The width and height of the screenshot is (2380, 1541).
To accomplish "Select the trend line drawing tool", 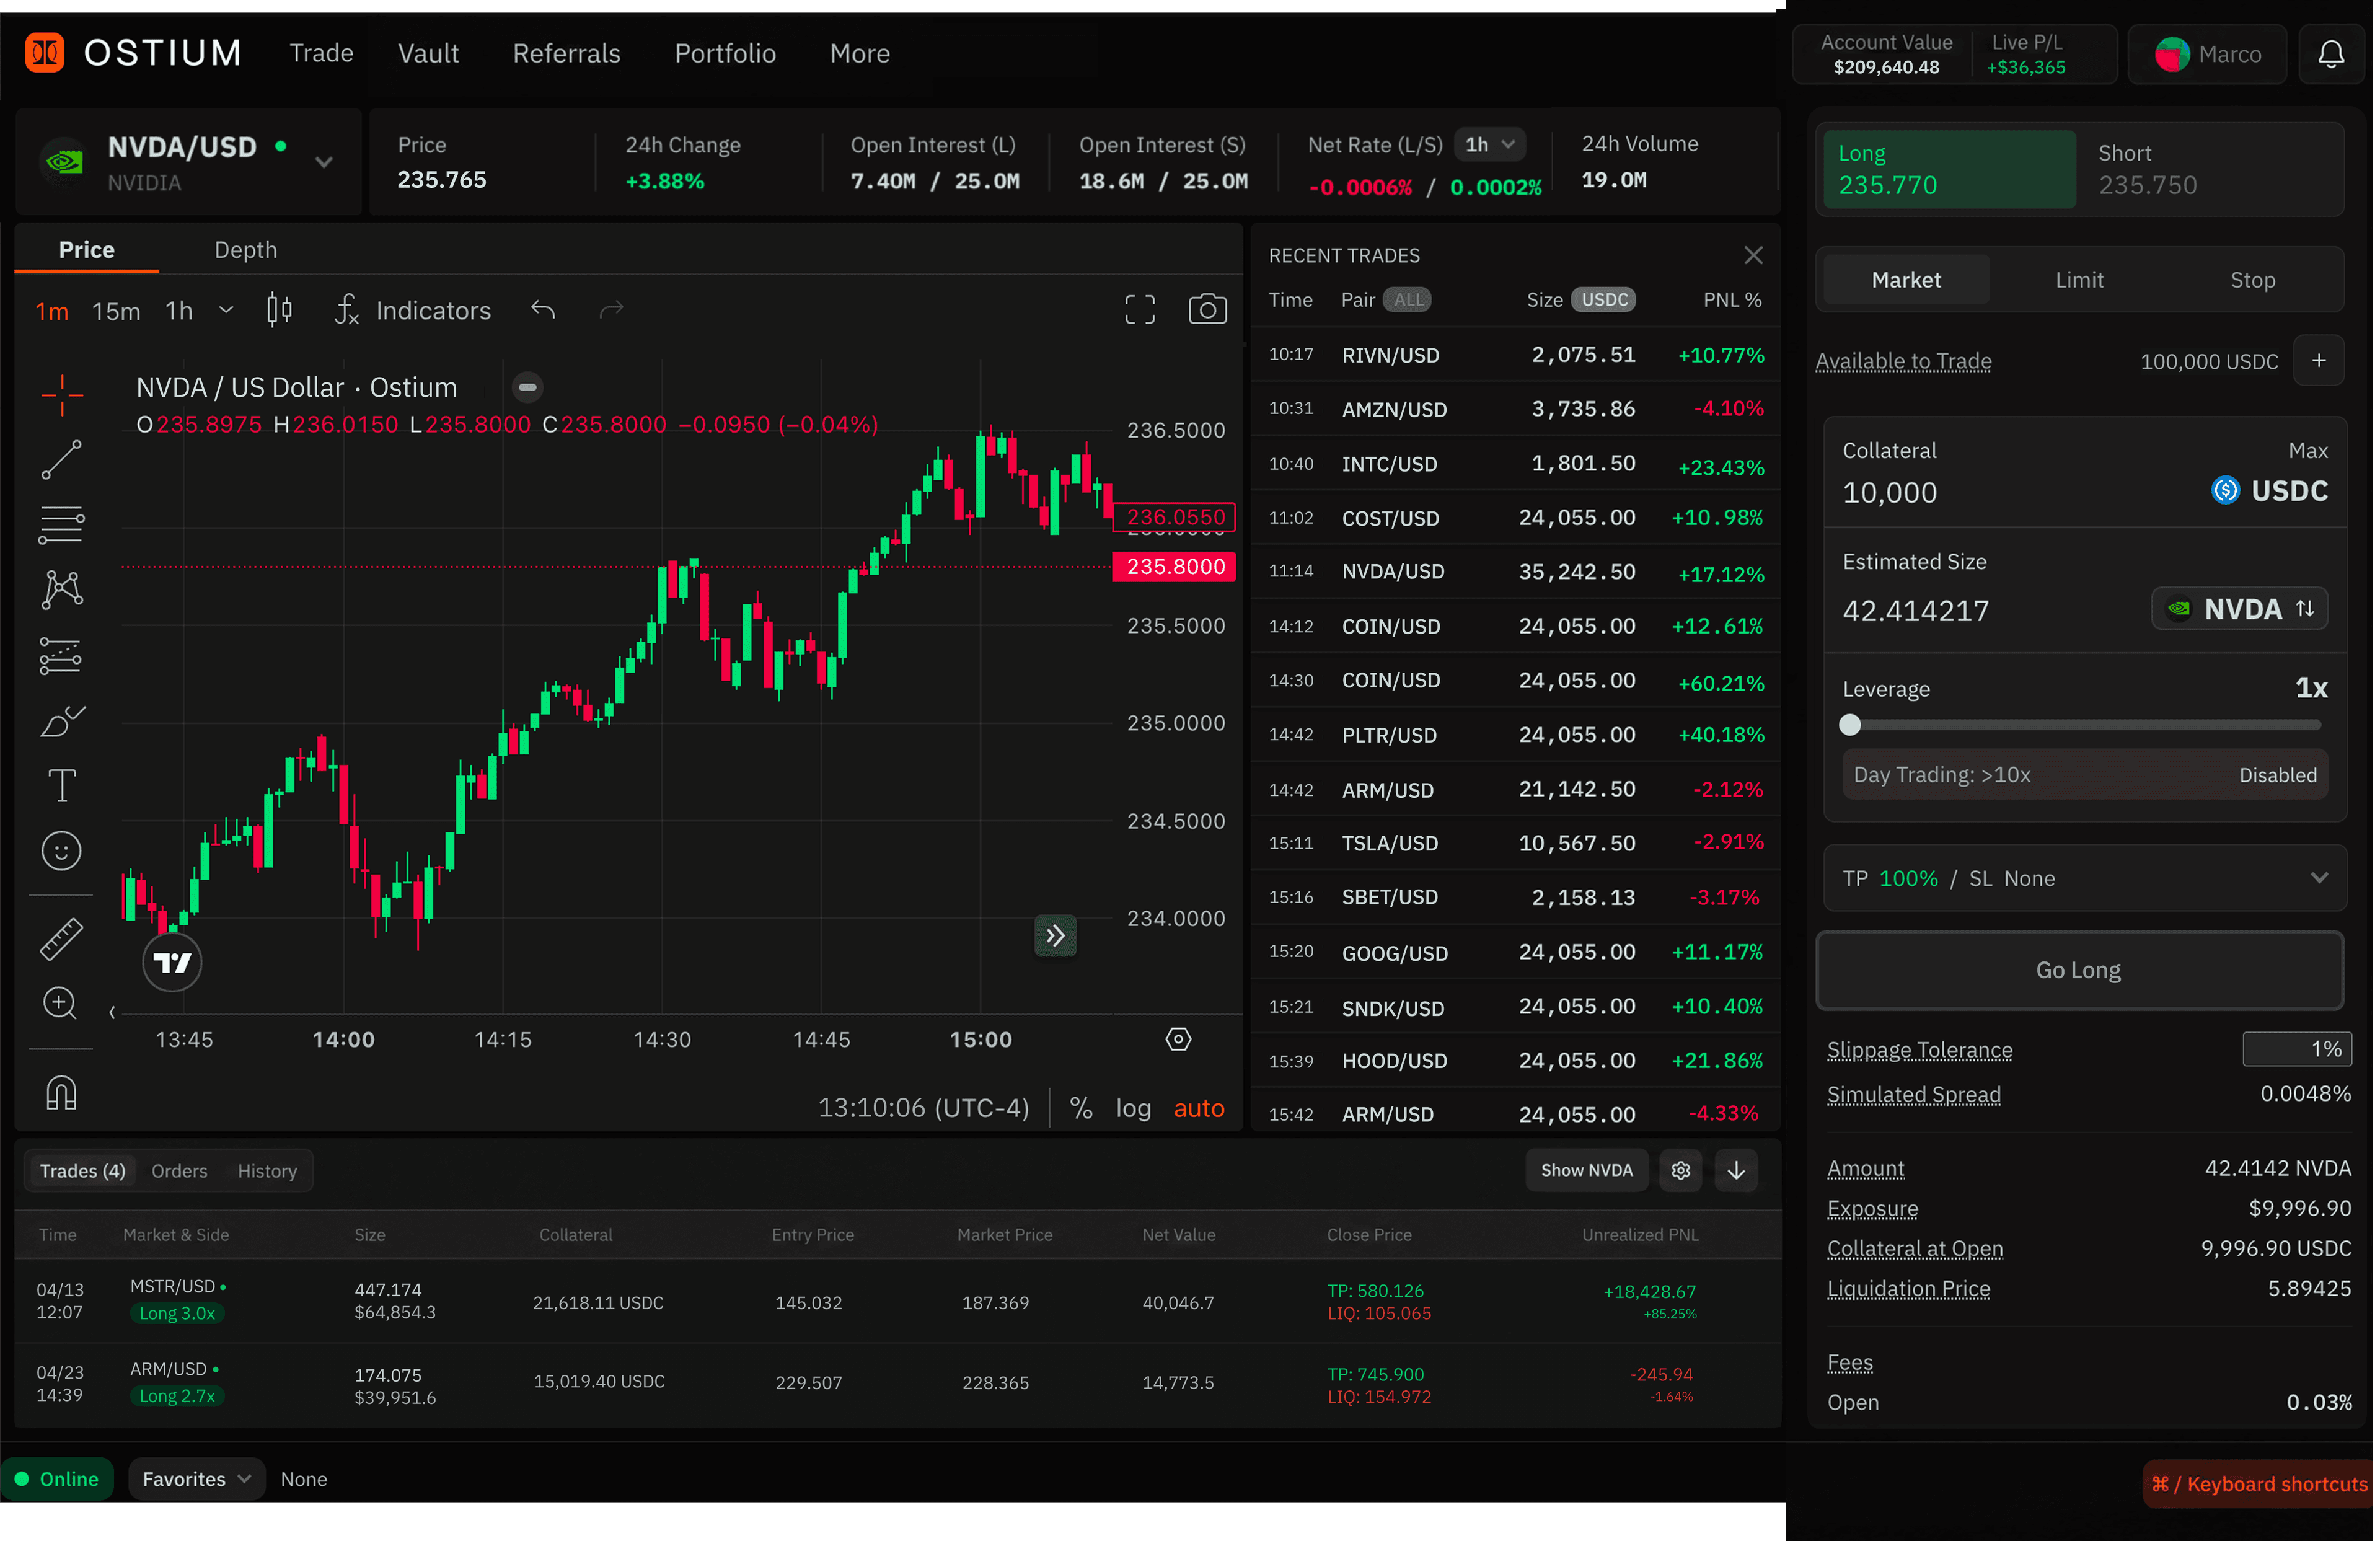I will point(61,459).
